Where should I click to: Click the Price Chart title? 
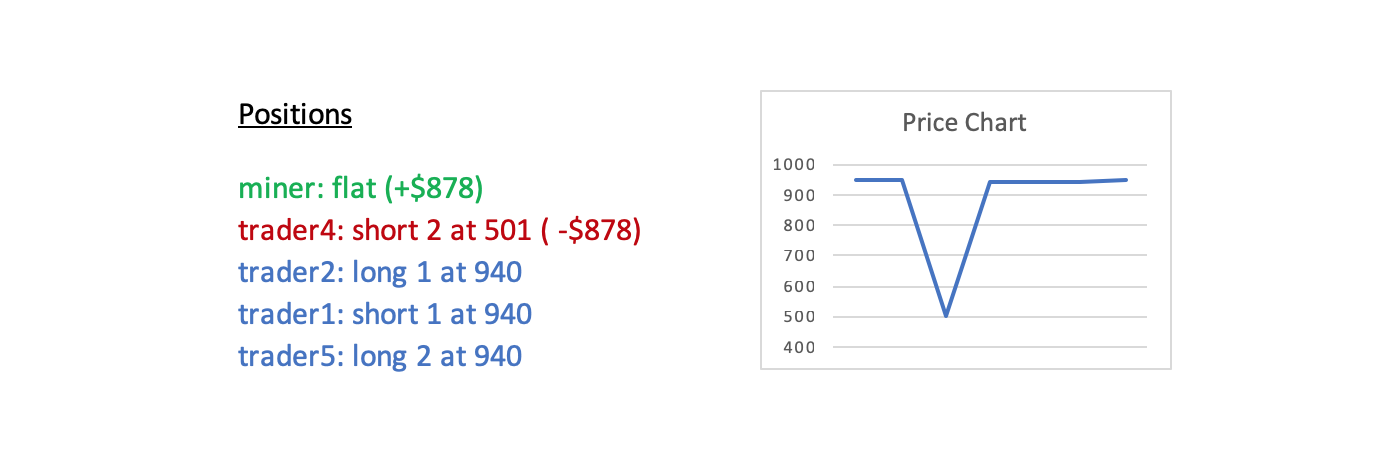tap(964, 123)
